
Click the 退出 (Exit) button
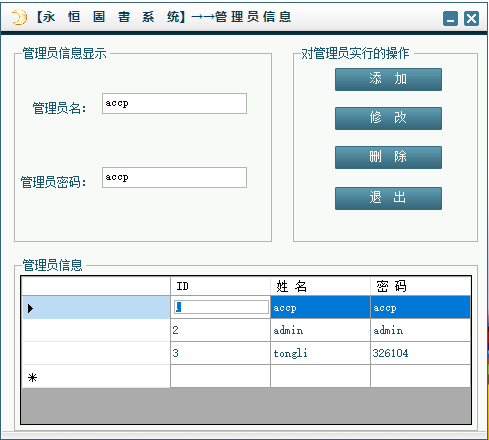[388, 198]
